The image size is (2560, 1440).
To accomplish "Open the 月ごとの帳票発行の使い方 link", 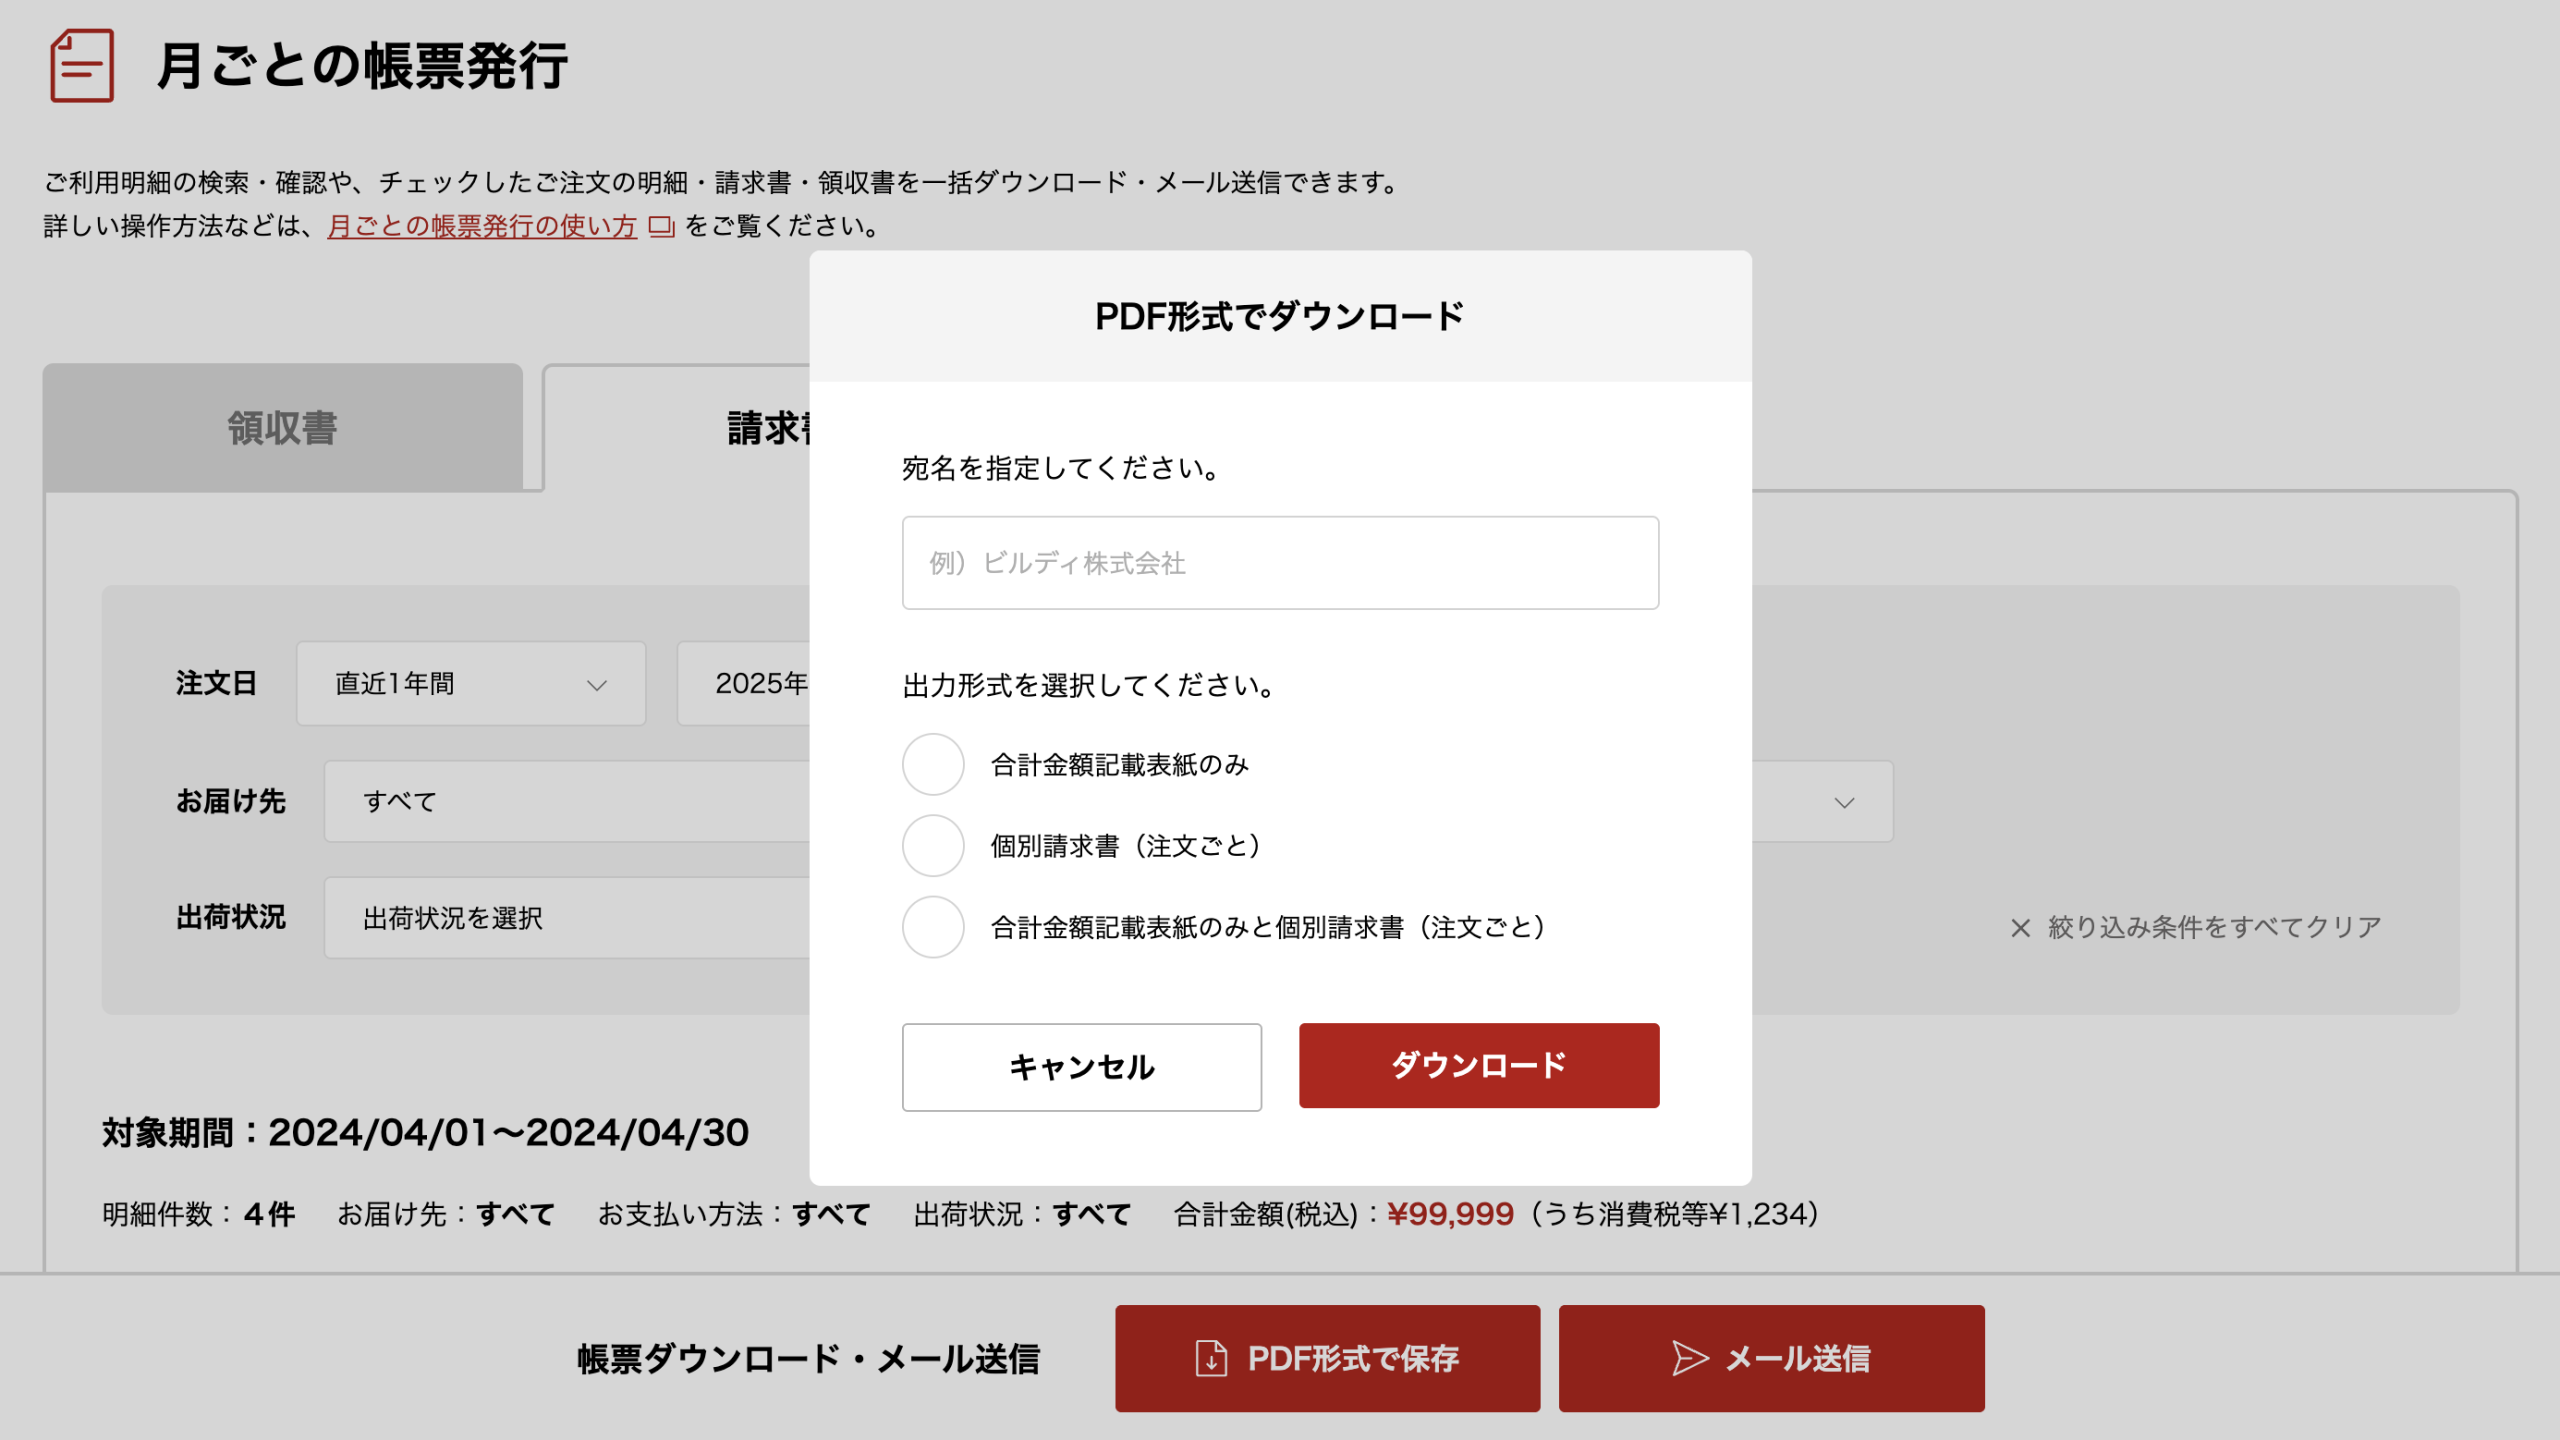I will pos(481,227).
